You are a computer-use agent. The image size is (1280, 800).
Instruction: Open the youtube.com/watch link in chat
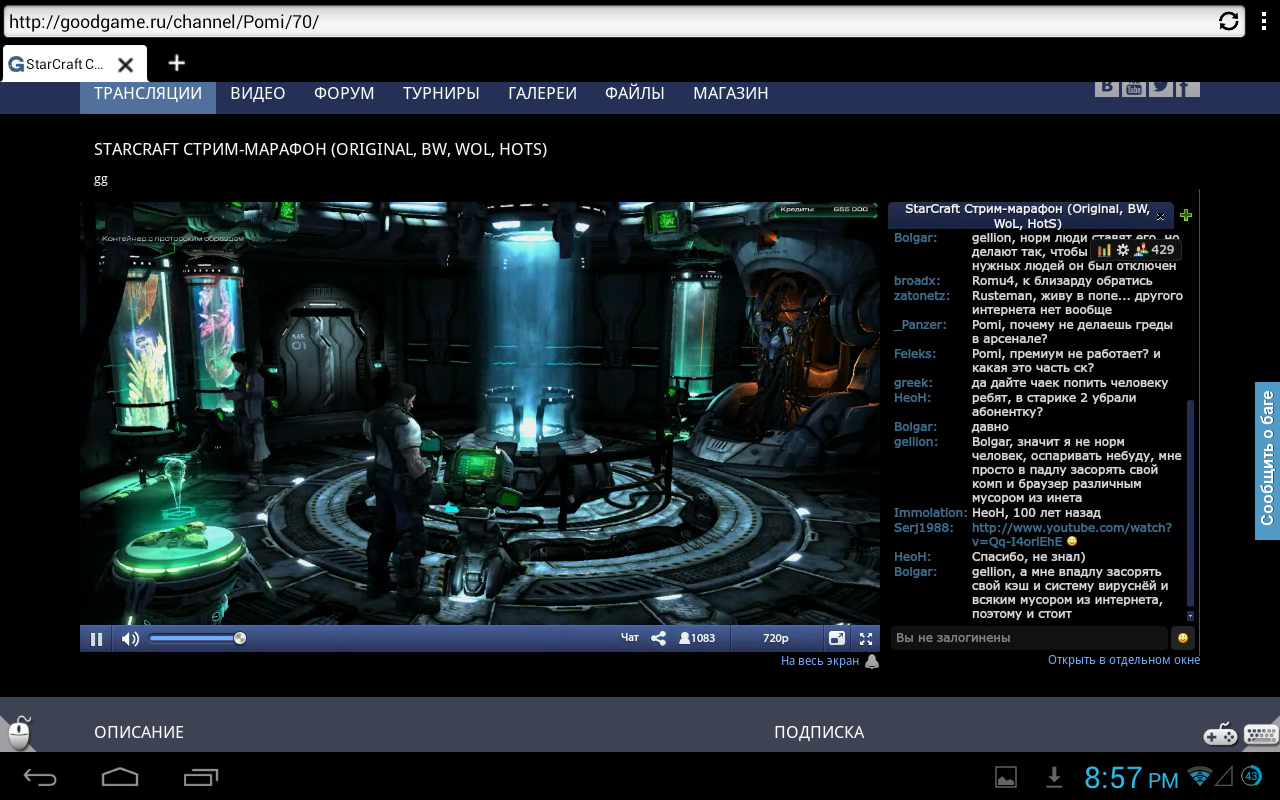(x=1071, y=534)
